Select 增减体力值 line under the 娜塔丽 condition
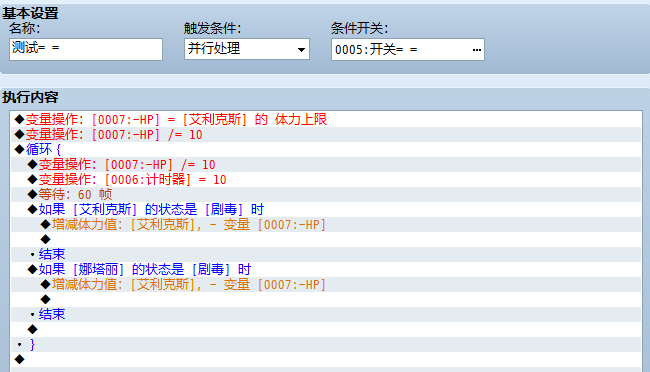 tap(325, 284)
